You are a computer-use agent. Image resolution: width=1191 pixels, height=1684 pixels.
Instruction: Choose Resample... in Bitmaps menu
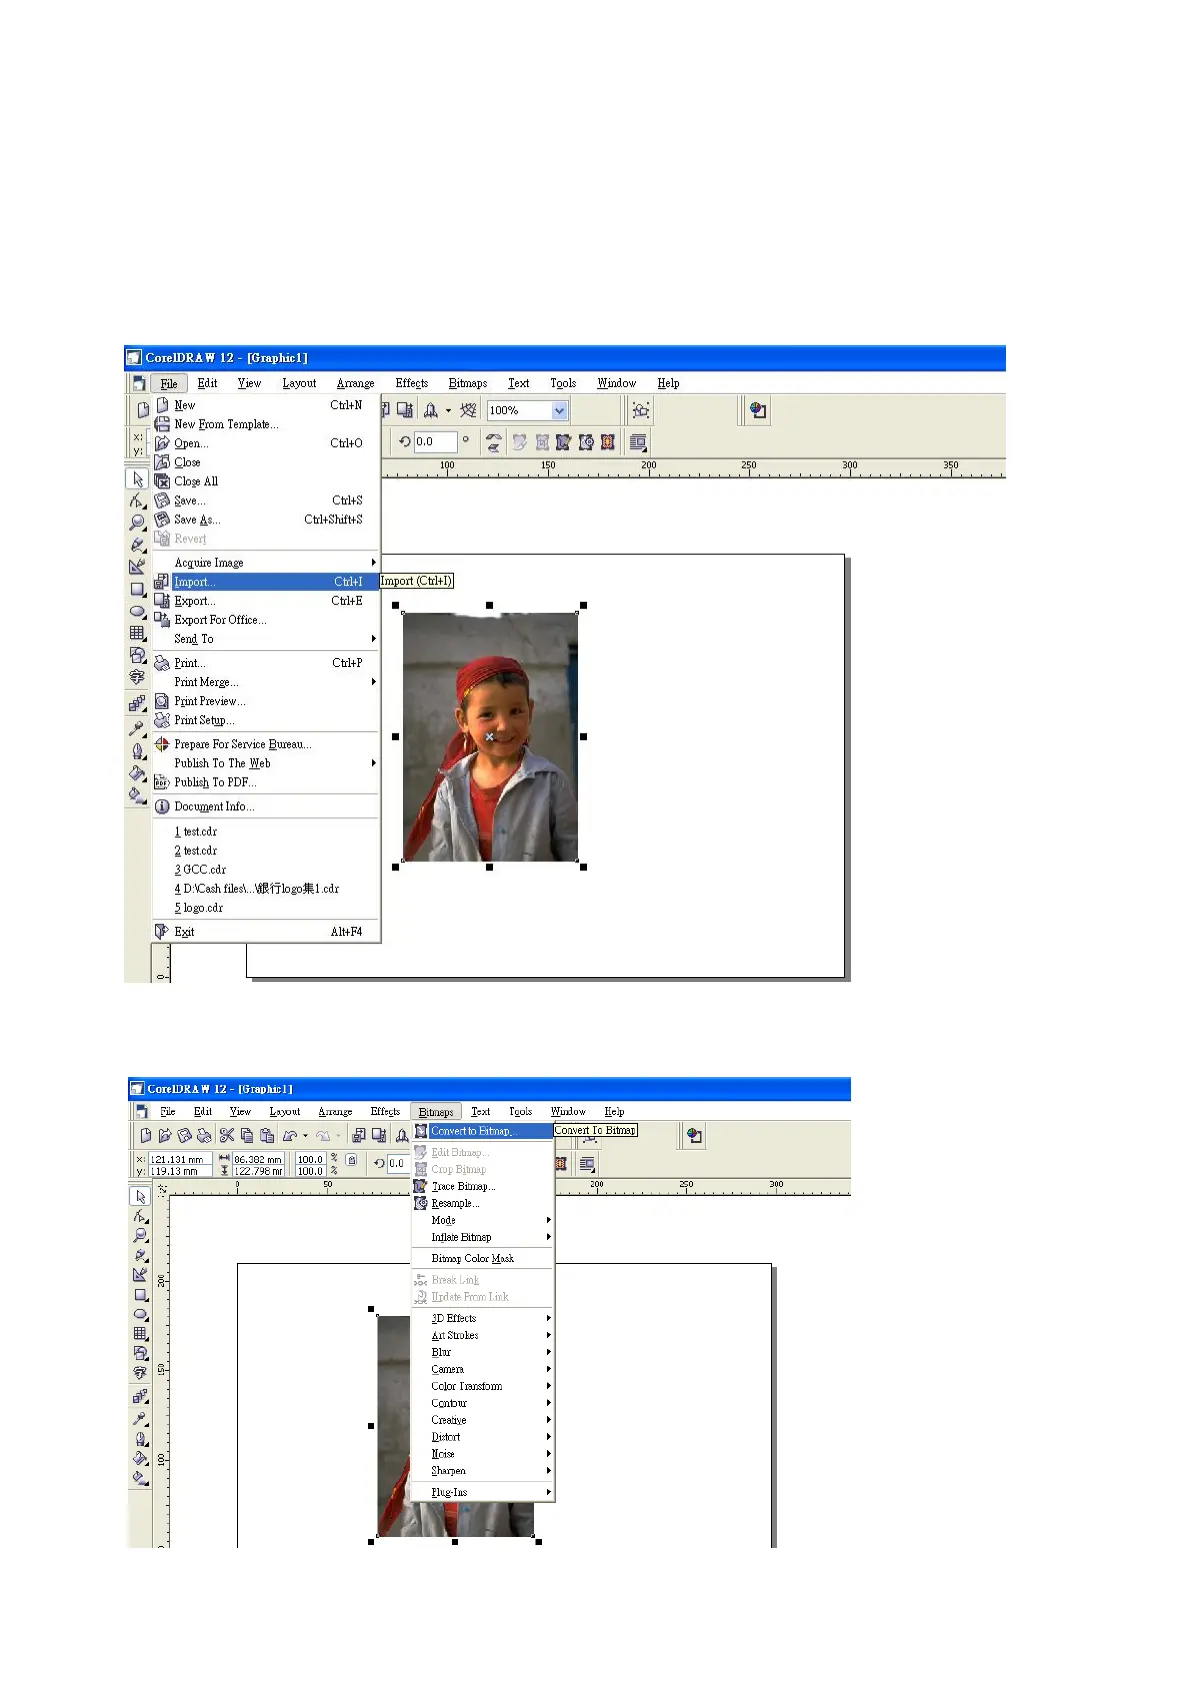point(482,1203)
